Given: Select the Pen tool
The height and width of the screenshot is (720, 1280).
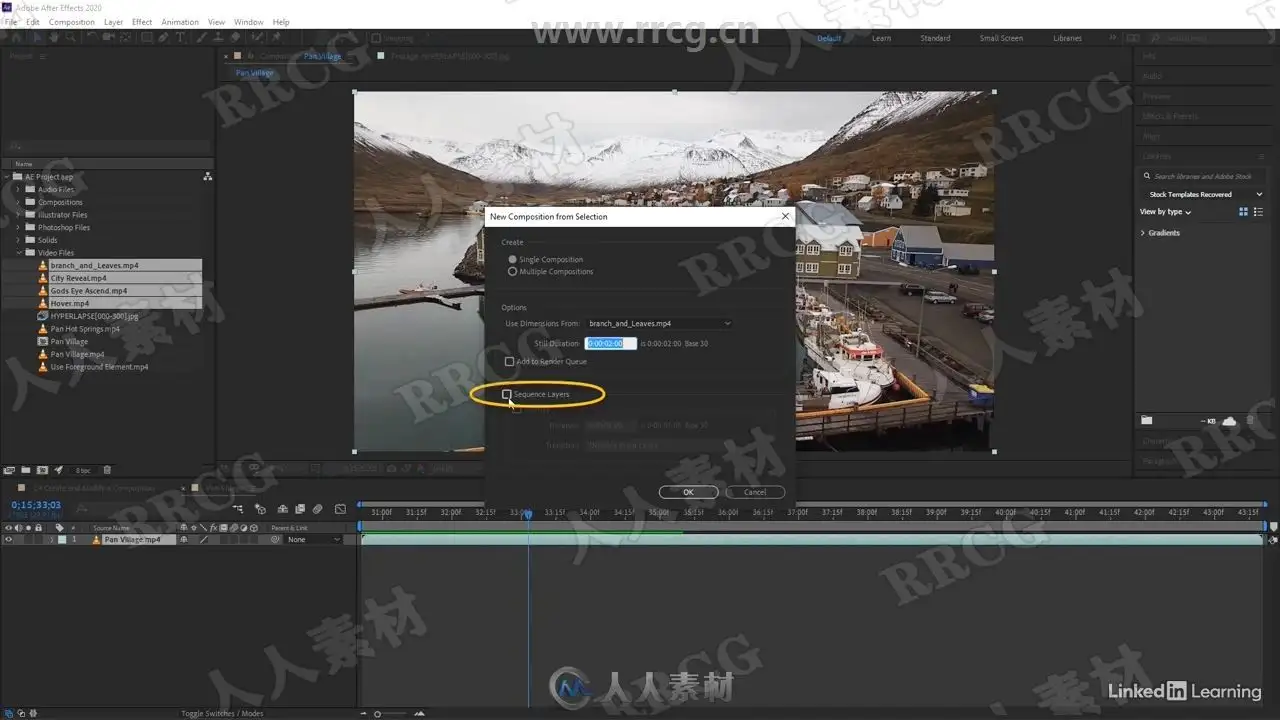Looking at the screenshot, I should (x=163, y=37).
